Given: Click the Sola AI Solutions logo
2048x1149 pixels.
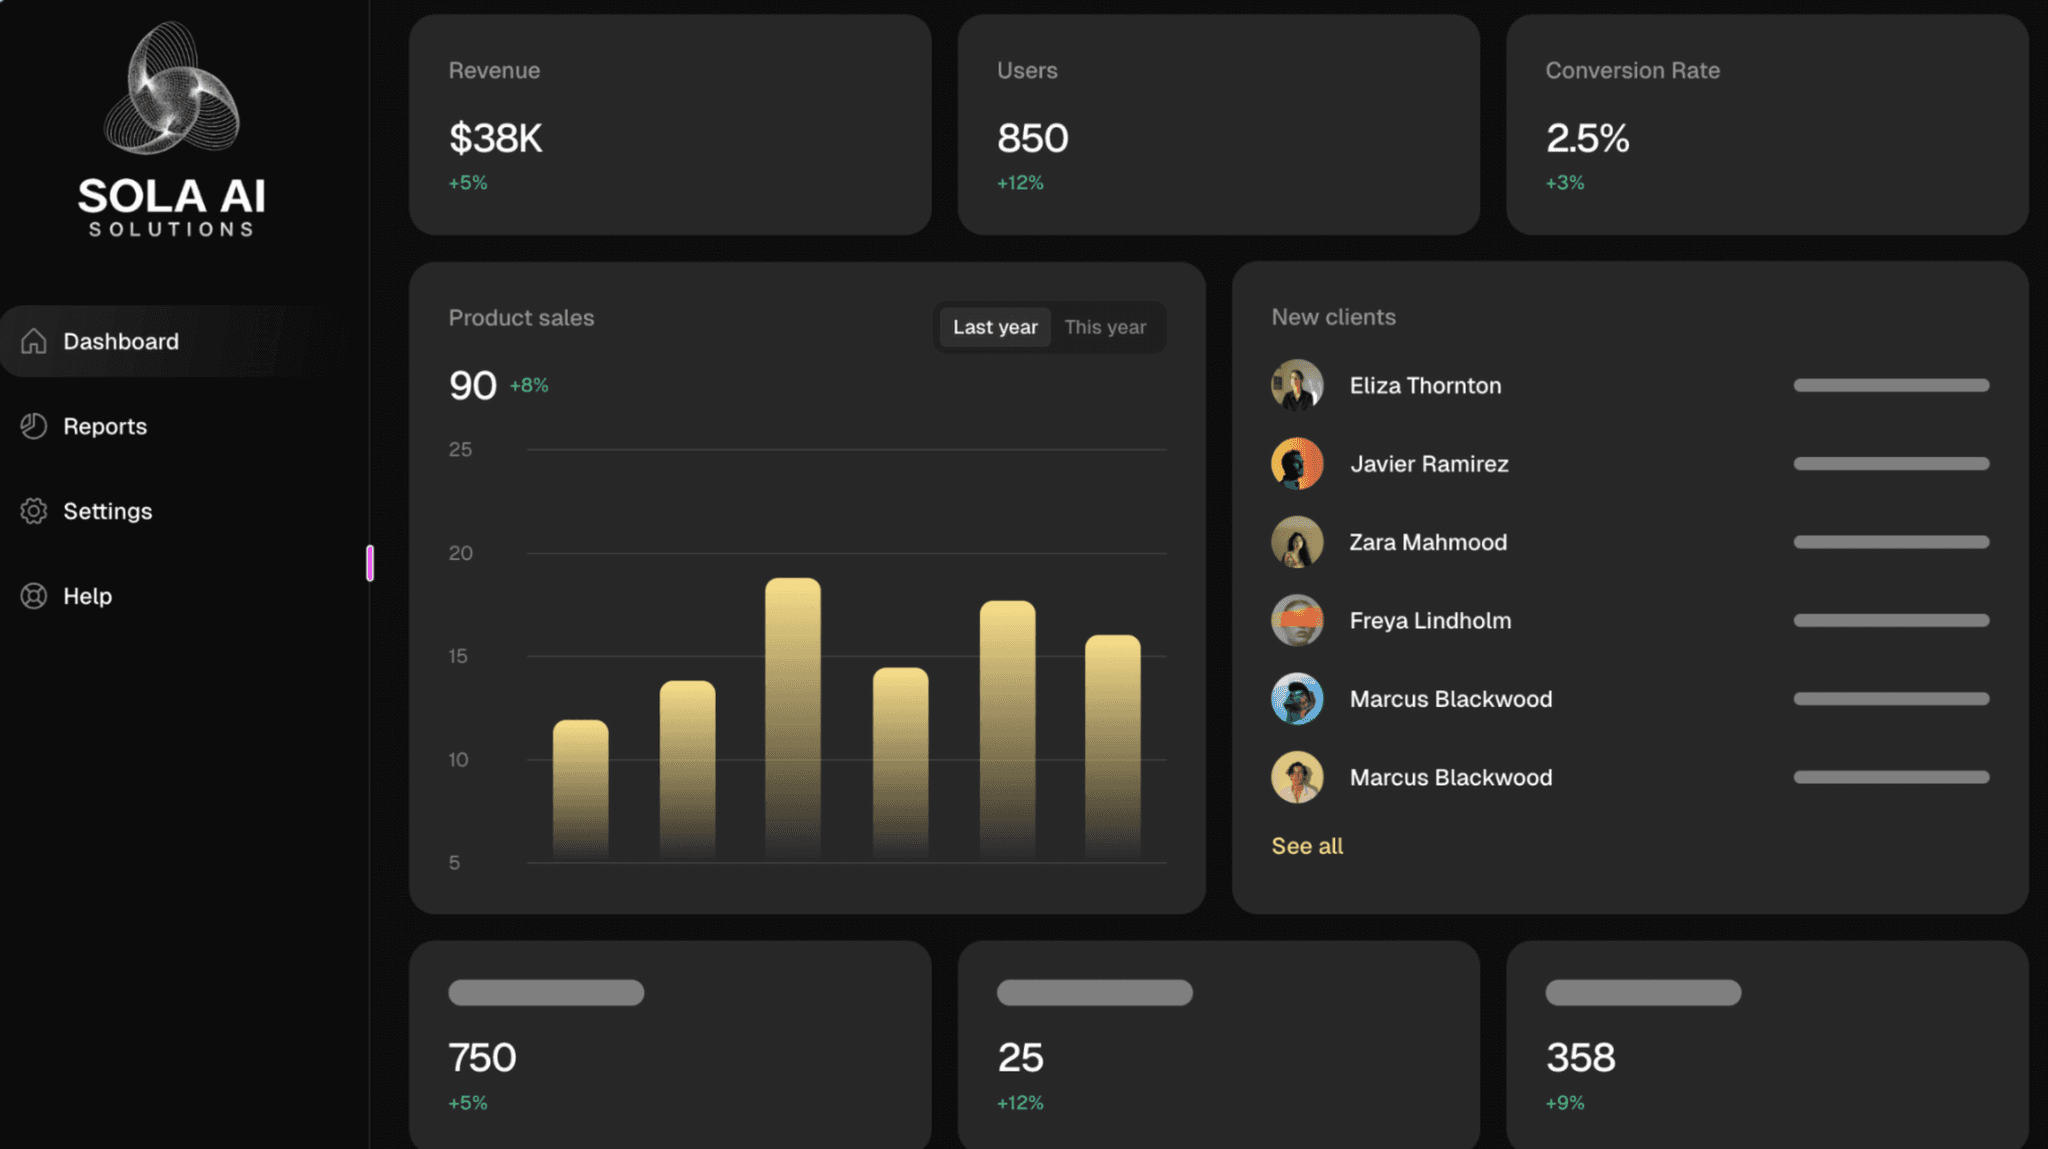Looking at the screenshot, I should (172, 130).
